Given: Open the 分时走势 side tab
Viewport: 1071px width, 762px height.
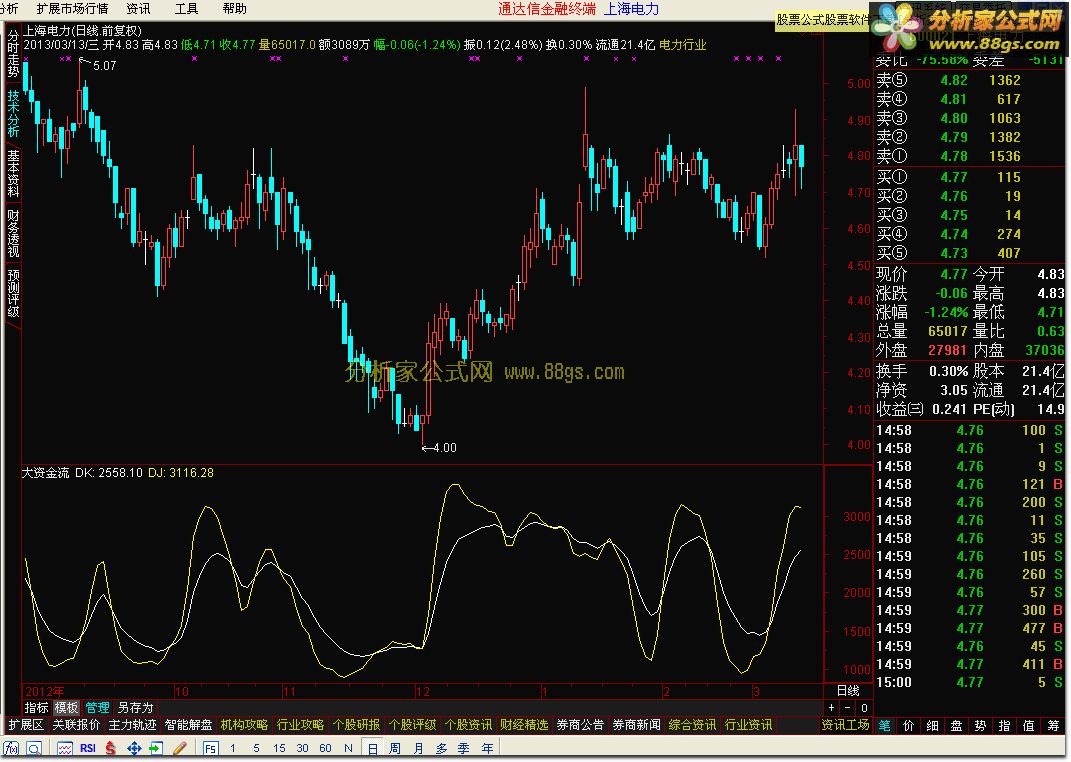Looking at the screenshot, I should (13, 53).
